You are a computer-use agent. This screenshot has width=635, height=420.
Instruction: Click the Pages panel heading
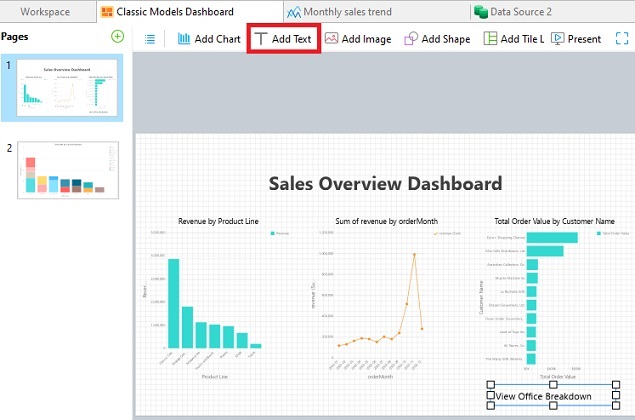15,36
